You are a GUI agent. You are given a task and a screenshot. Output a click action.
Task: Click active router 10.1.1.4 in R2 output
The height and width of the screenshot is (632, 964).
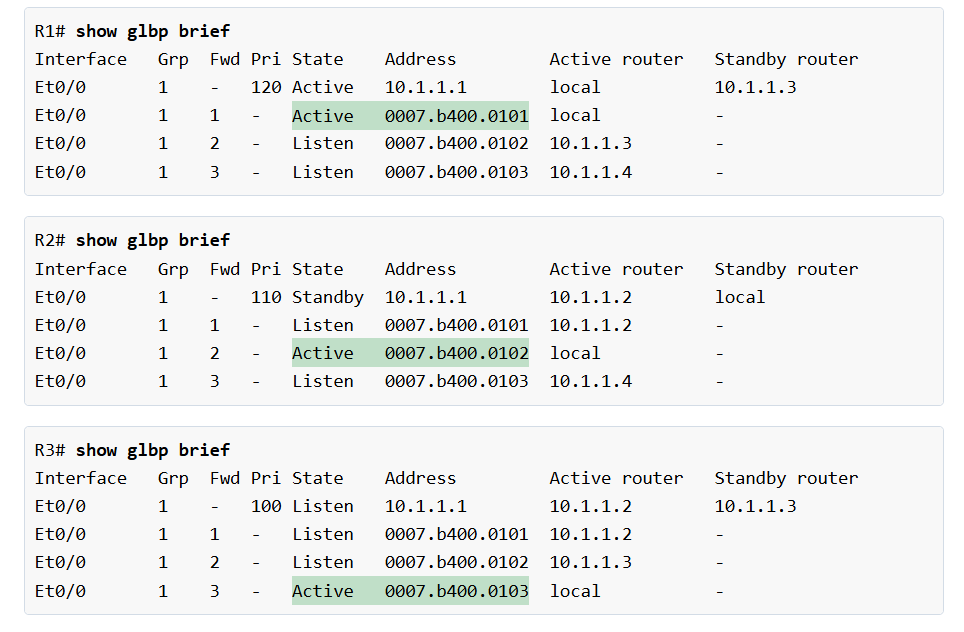[x=590, y=381]
